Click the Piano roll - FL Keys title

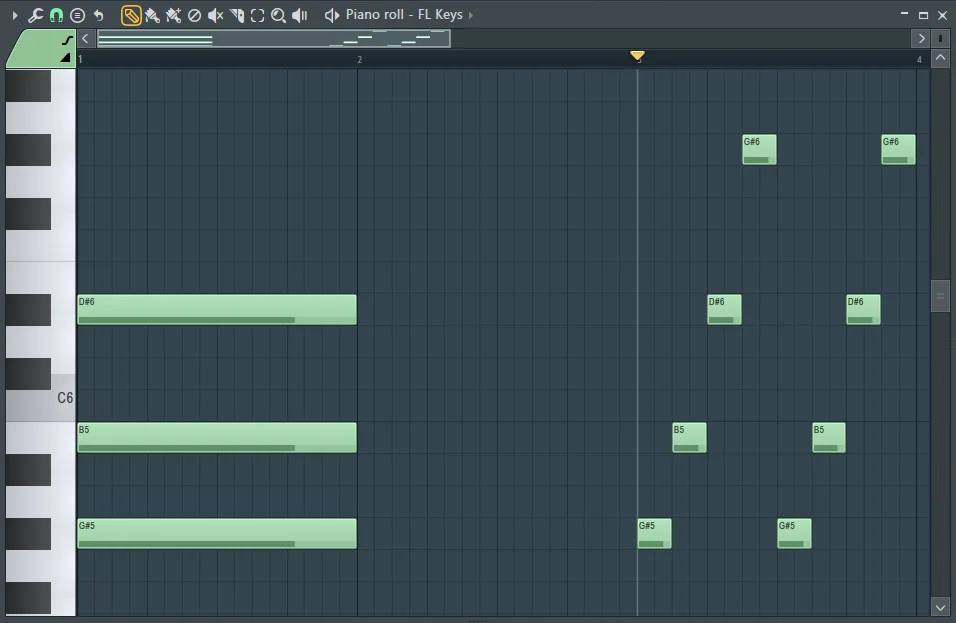tap(404, 15)
